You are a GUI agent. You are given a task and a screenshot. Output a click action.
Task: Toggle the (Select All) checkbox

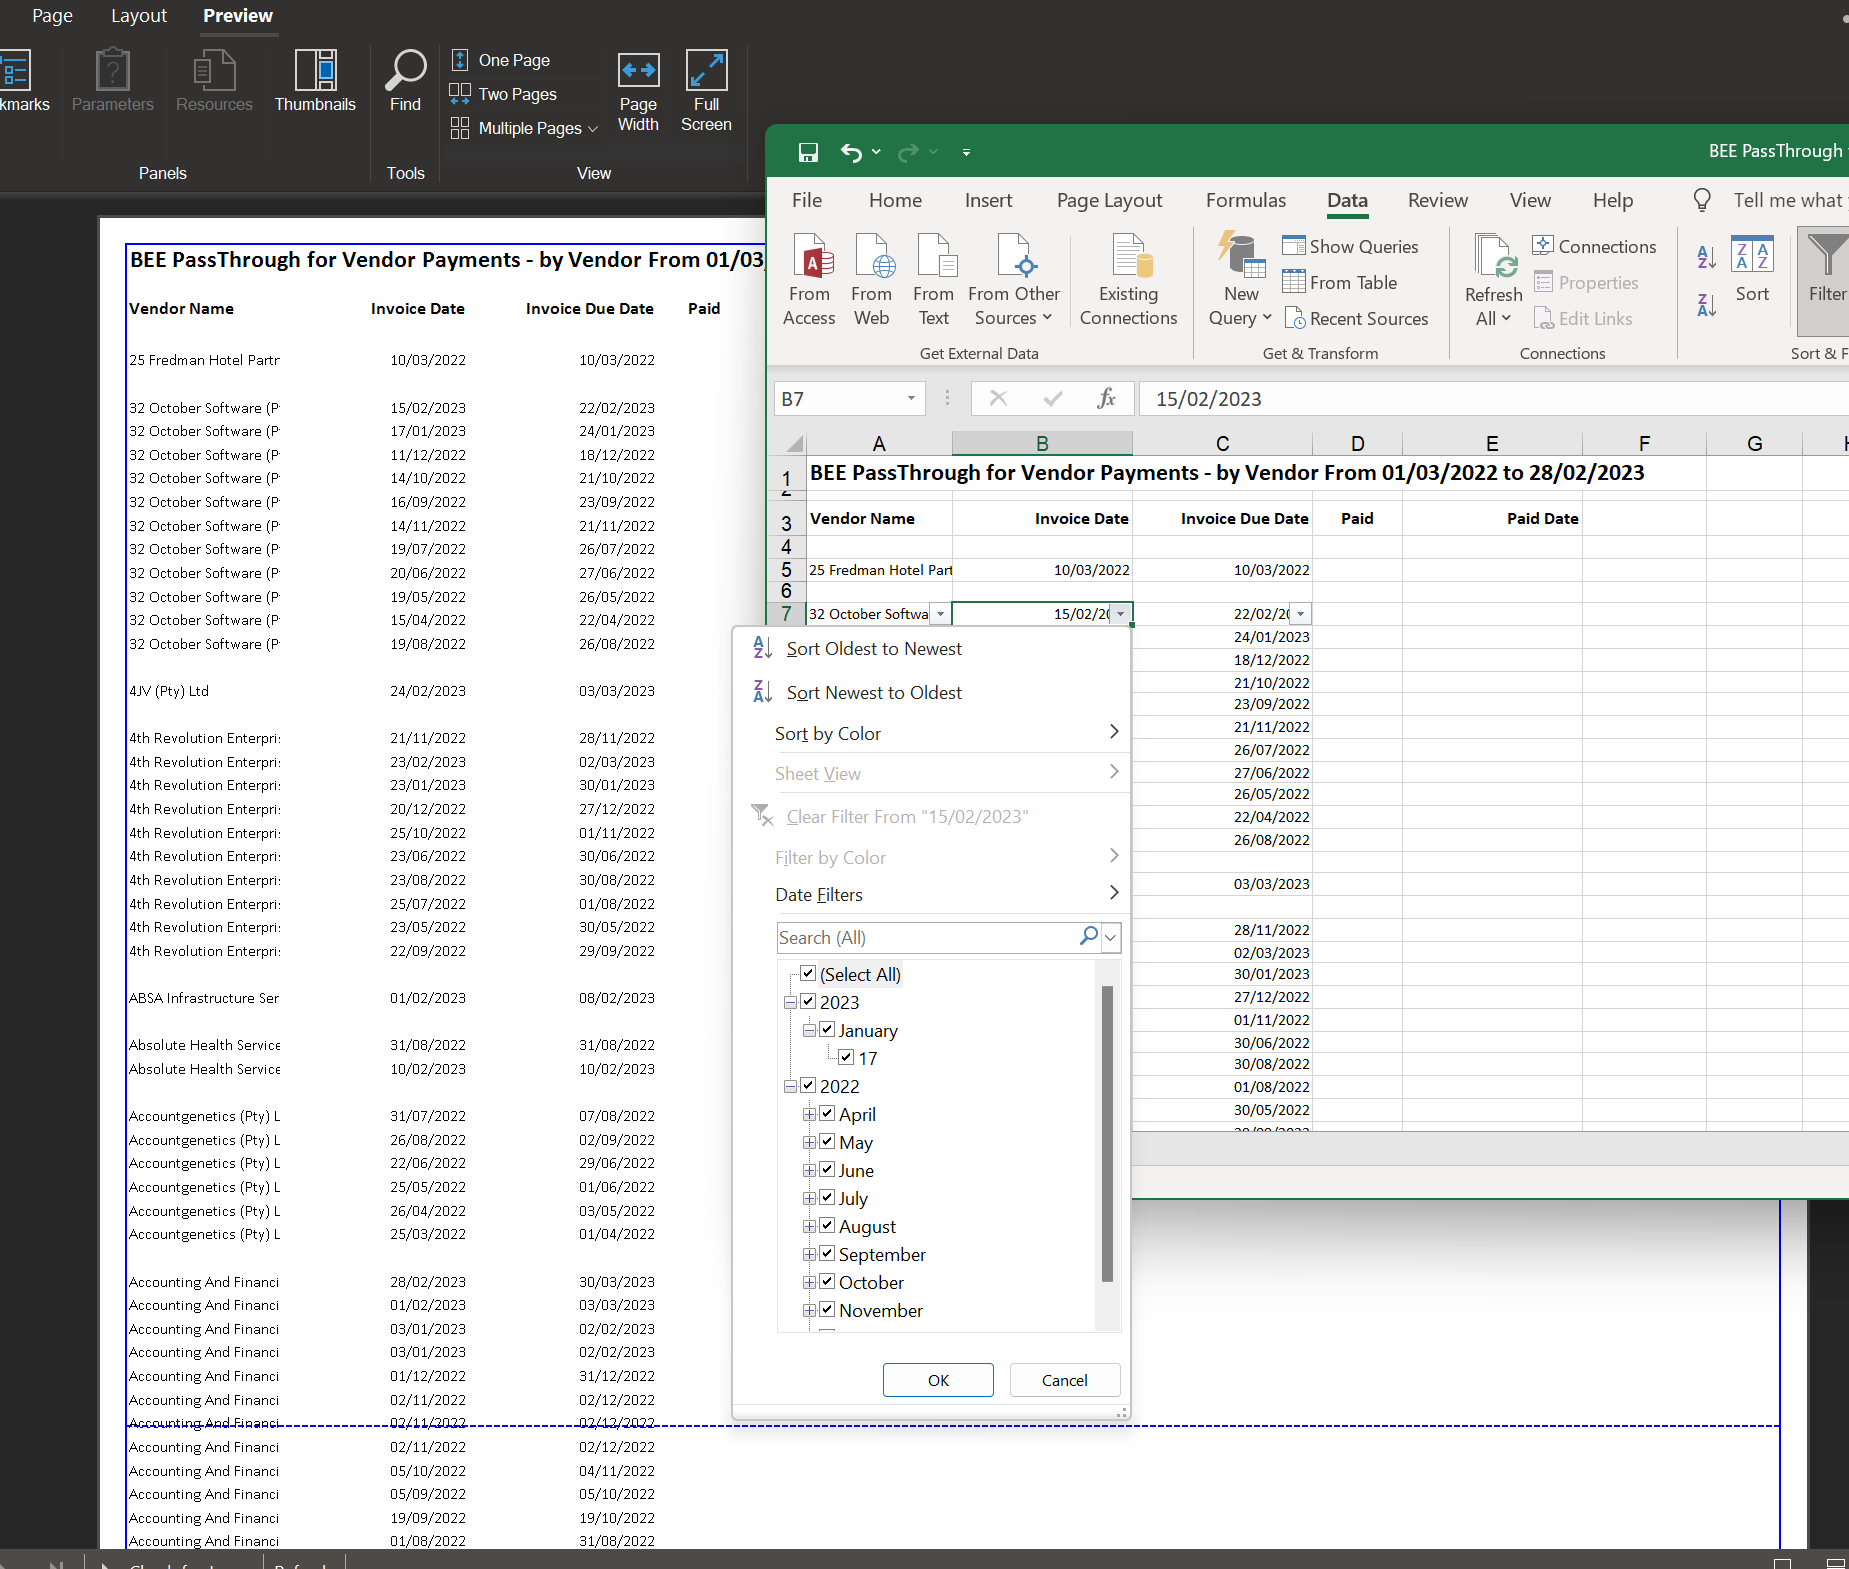pos(808,973)
